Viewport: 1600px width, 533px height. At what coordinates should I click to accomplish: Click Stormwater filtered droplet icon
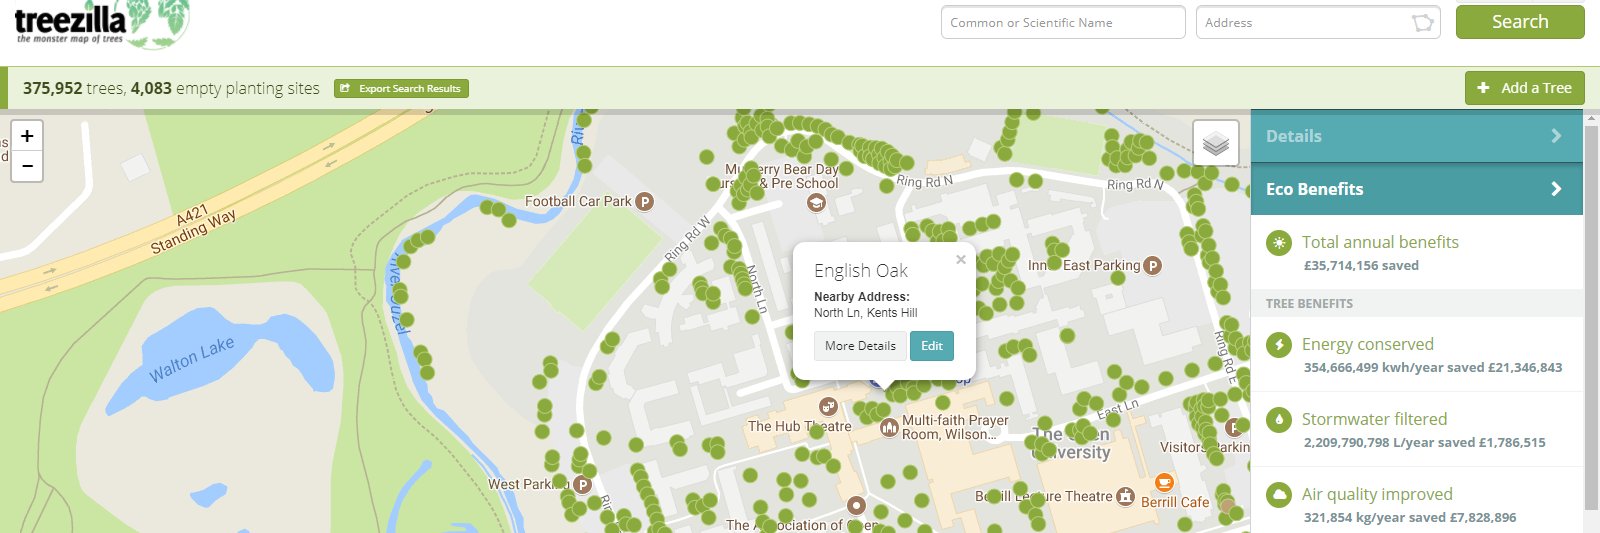1278,420
